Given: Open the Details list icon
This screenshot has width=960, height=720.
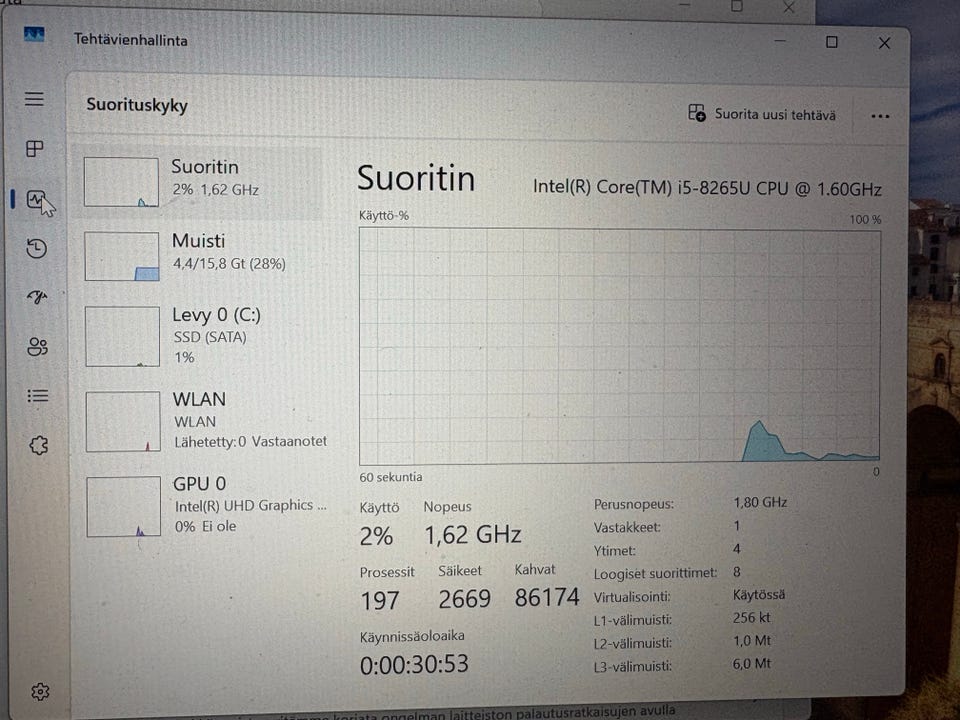Looking at the screenshot, I should pos(38,396).
